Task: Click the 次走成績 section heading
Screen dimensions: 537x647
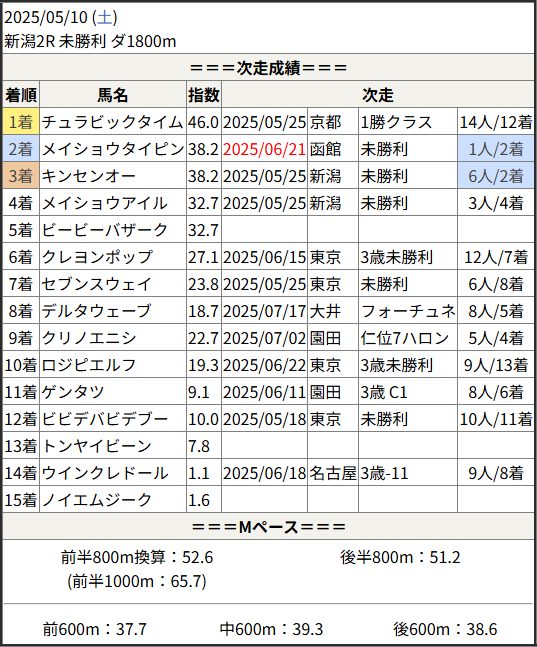Action: coord(268,68)
